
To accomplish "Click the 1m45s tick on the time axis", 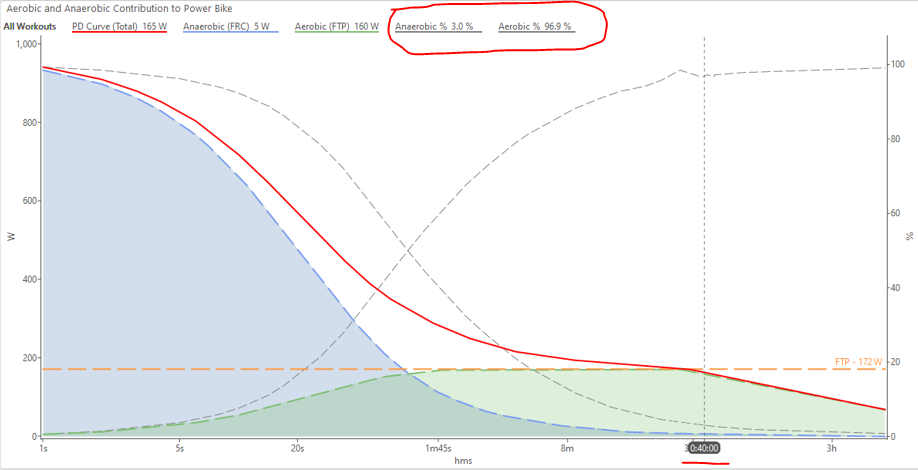I will (437, 448).
